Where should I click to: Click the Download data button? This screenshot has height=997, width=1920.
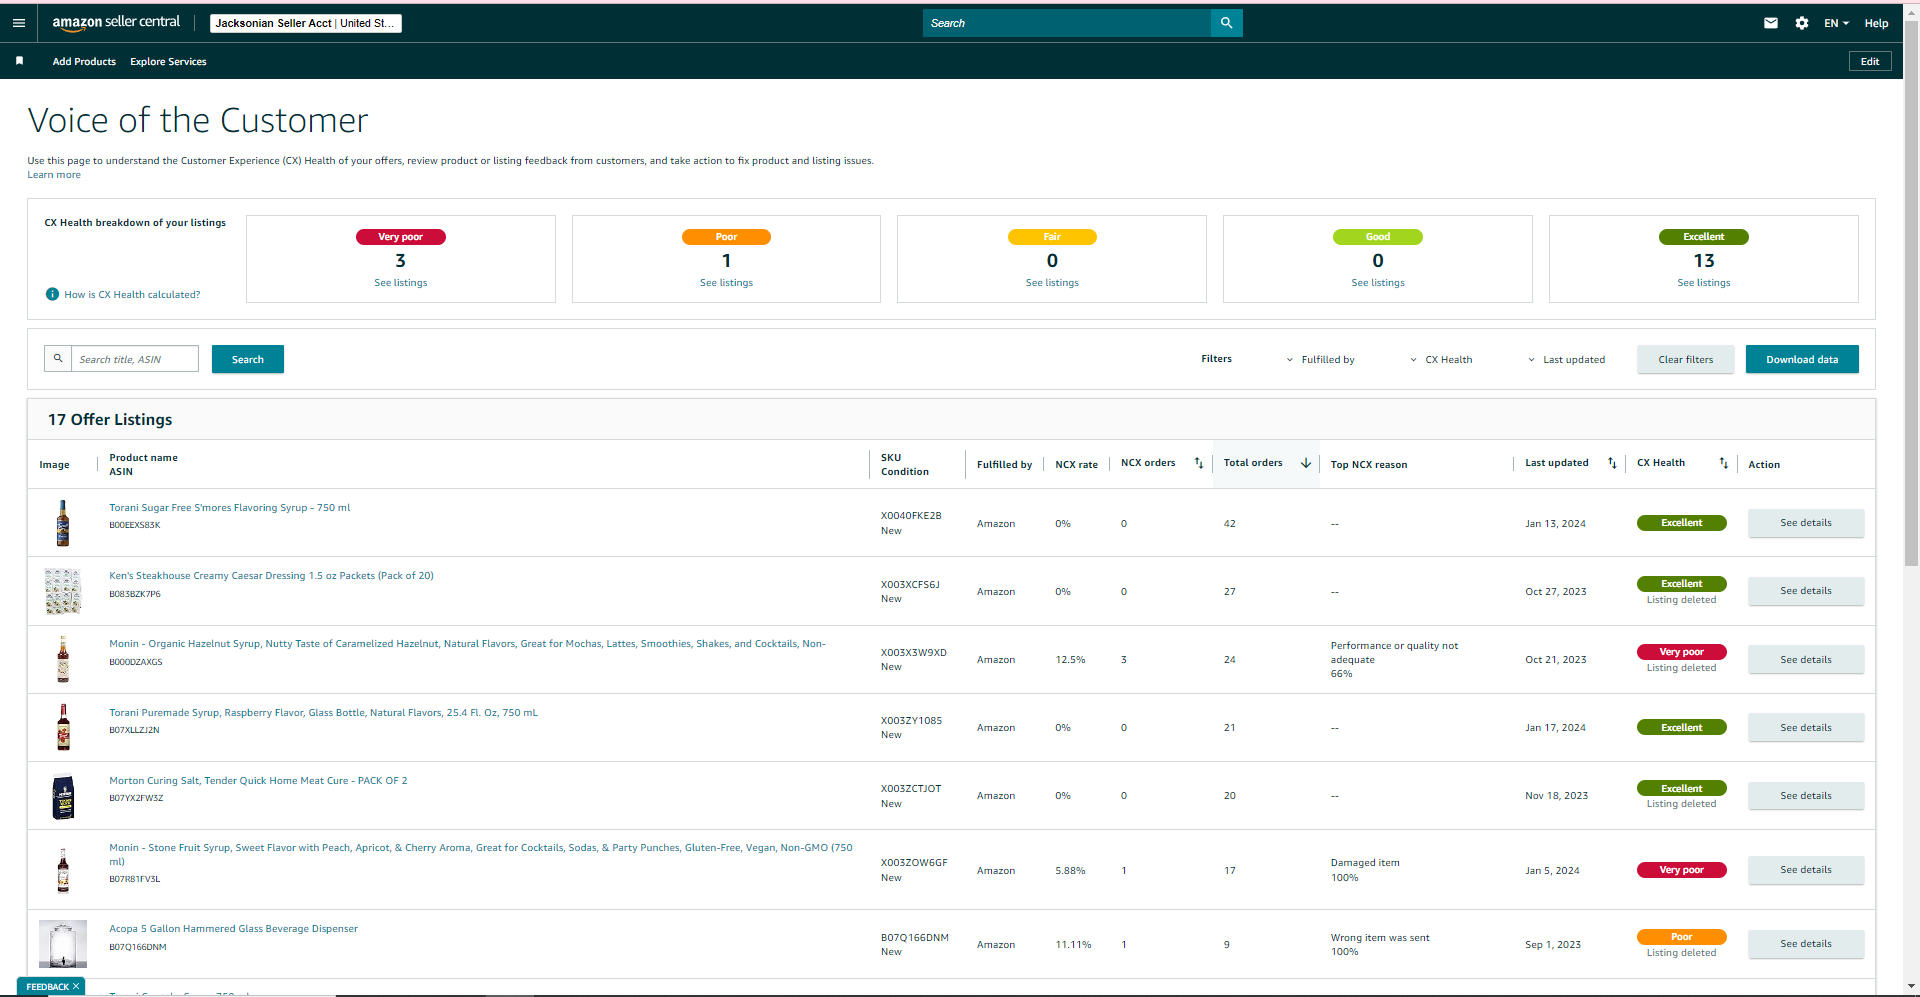pyautogui.click(x=1802, y=359)
